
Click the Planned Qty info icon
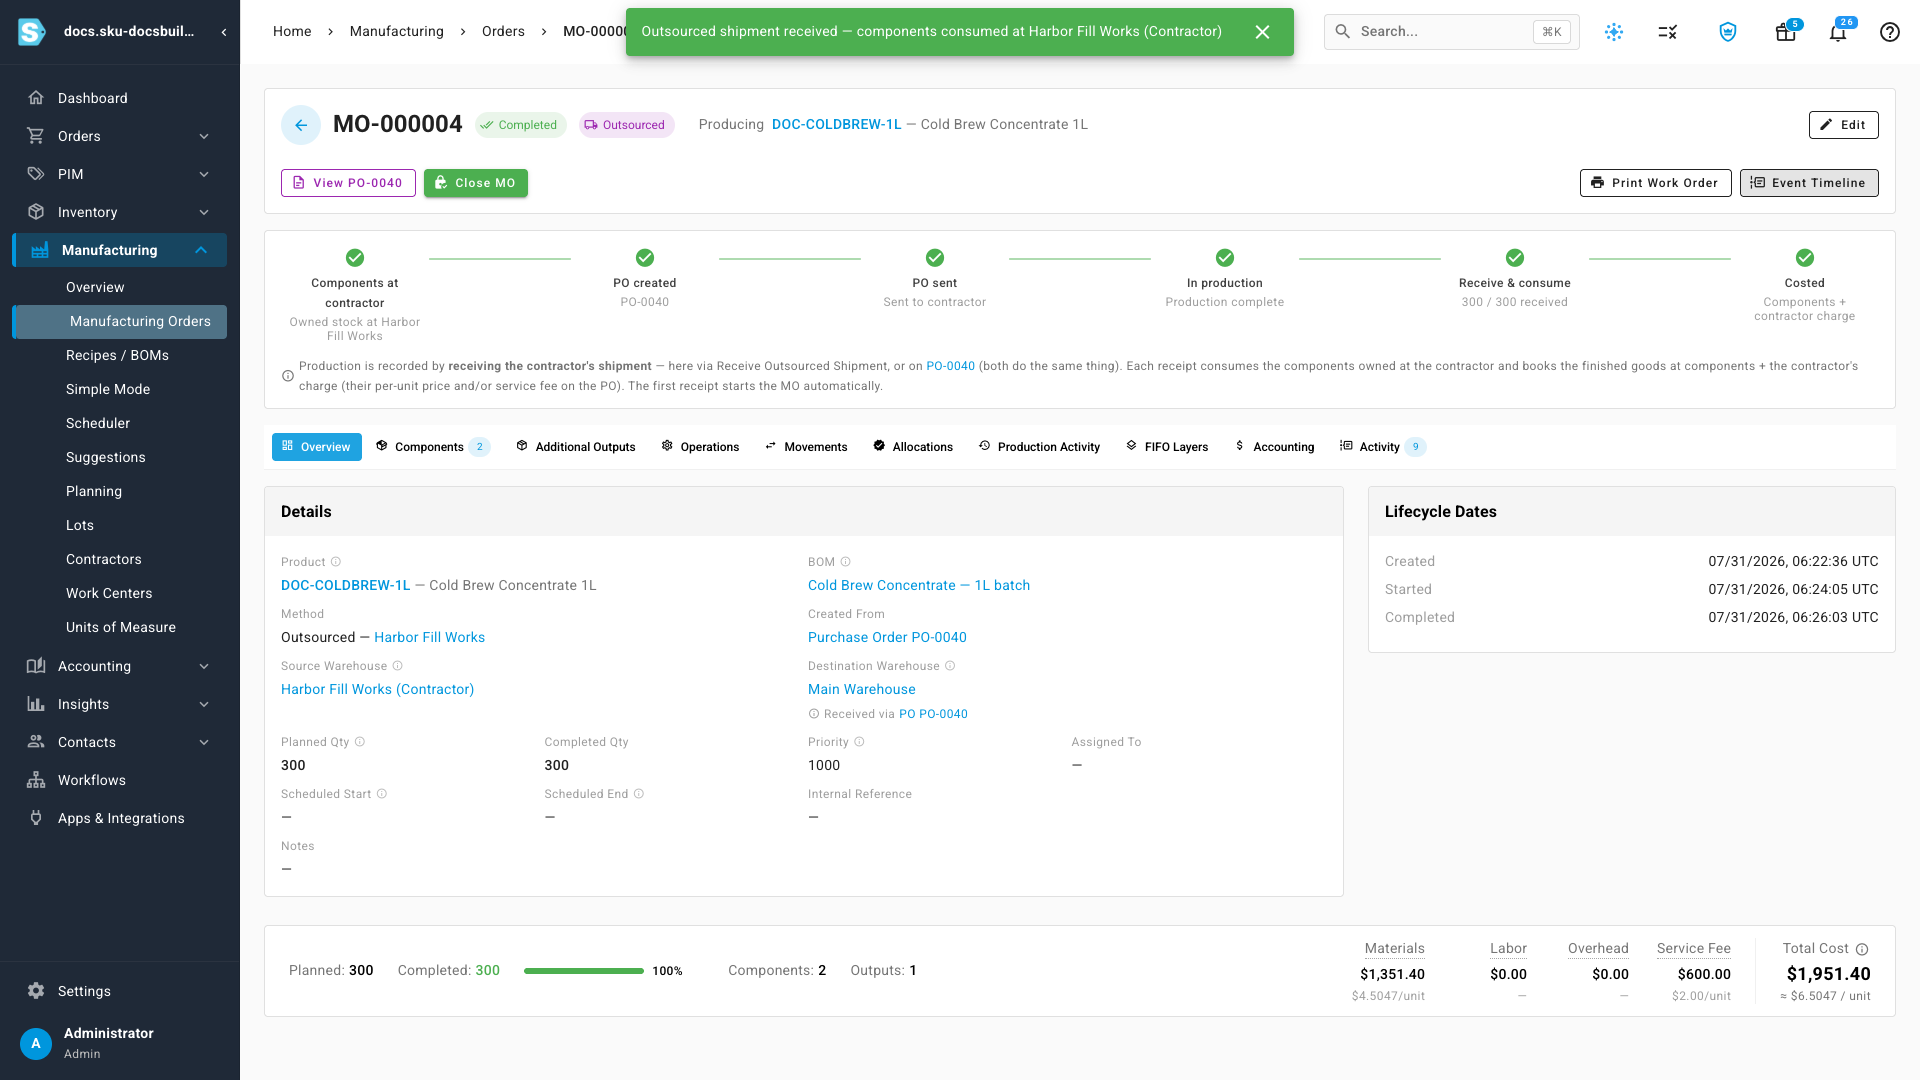click(360, 742)
